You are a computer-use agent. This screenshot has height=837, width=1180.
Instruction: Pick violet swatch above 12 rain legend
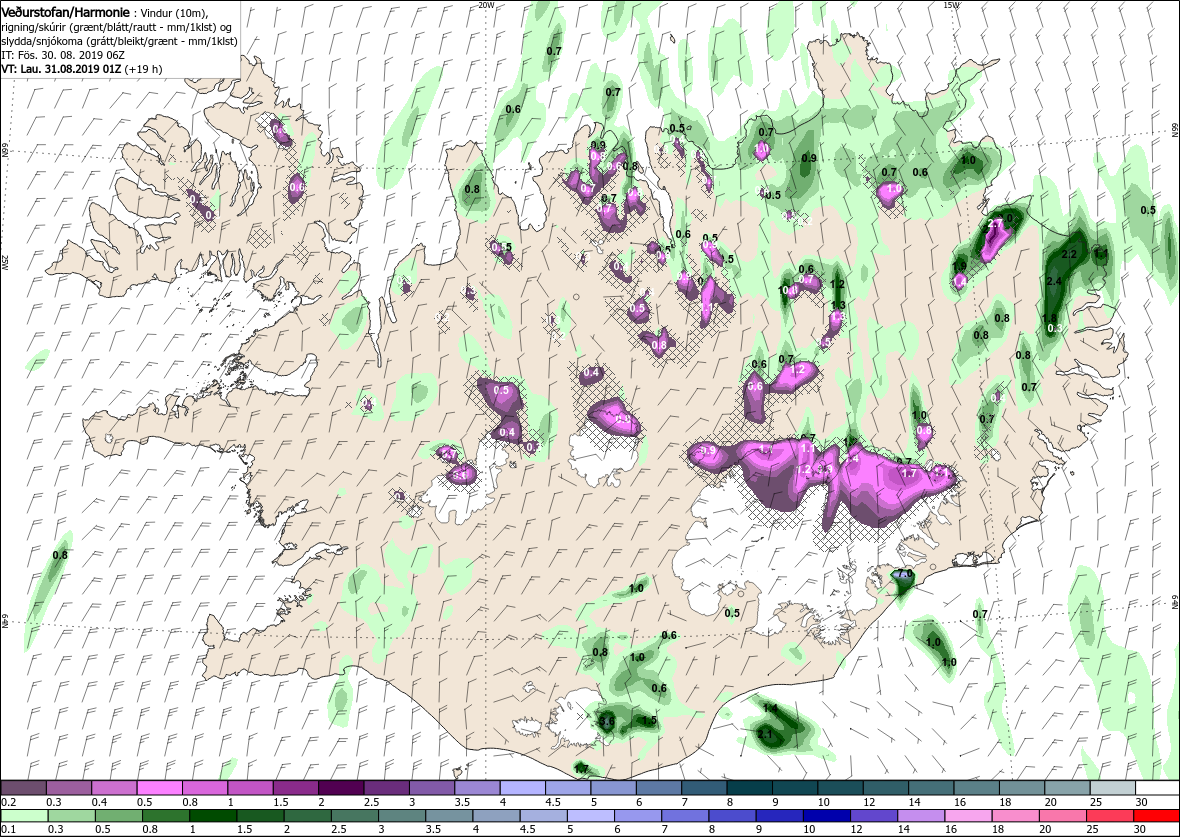[874, 816]
